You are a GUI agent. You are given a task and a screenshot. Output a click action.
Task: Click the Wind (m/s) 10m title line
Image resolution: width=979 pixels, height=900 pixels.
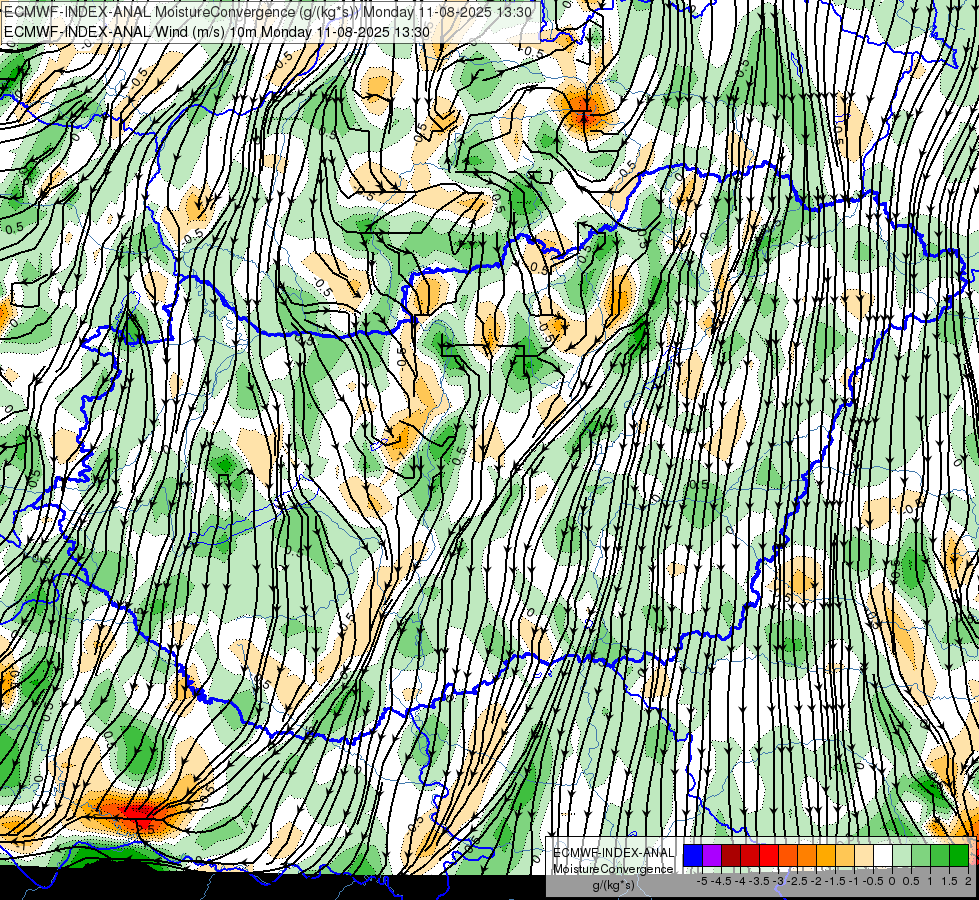[x=217, y=31]
